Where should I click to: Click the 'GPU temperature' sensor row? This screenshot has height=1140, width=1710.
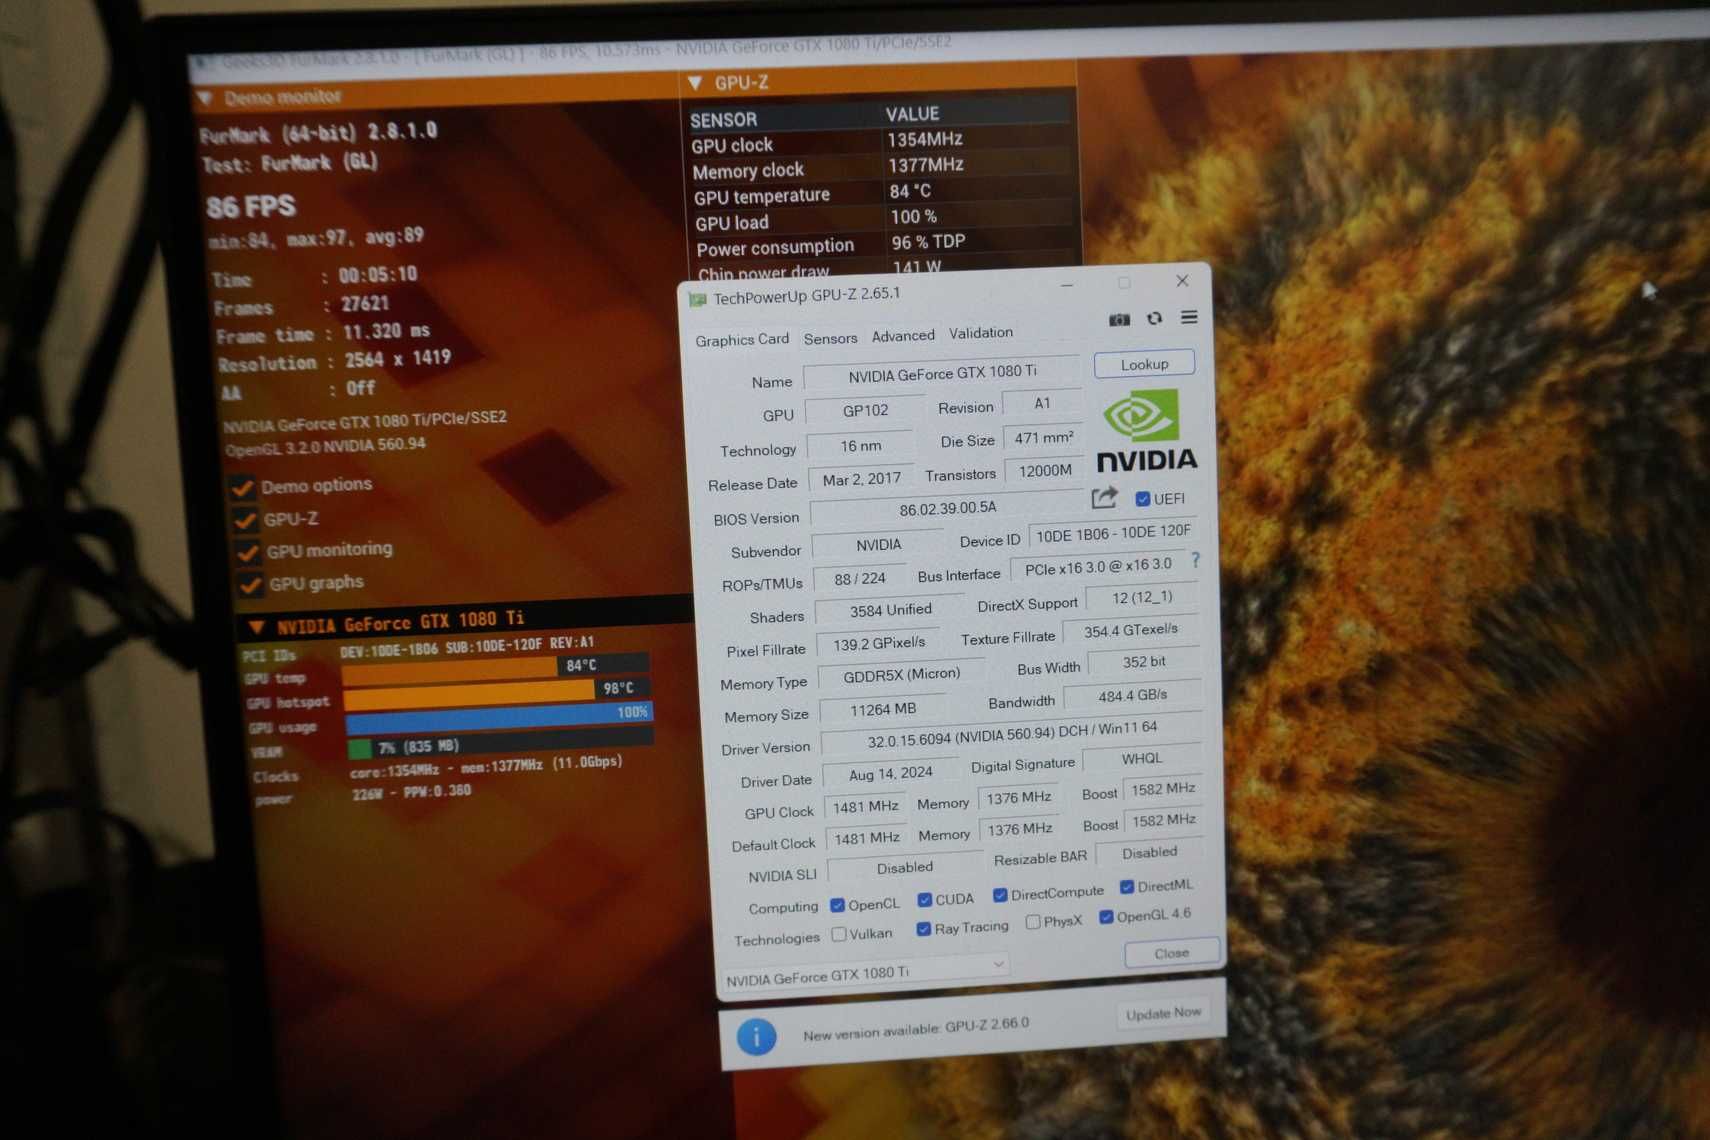pos(882,193)
